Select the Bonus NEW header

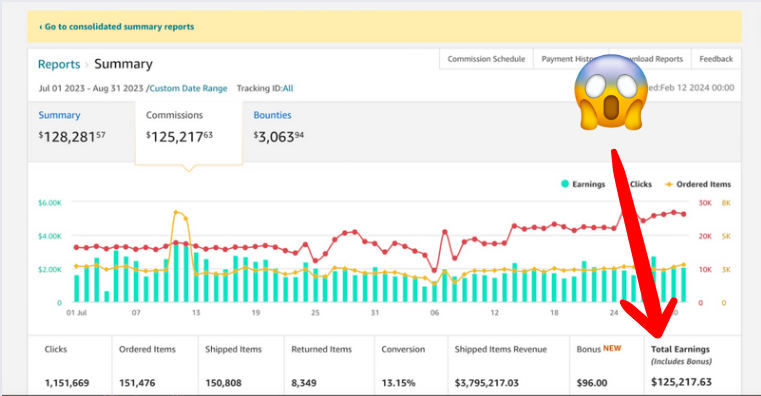point(599,348)
